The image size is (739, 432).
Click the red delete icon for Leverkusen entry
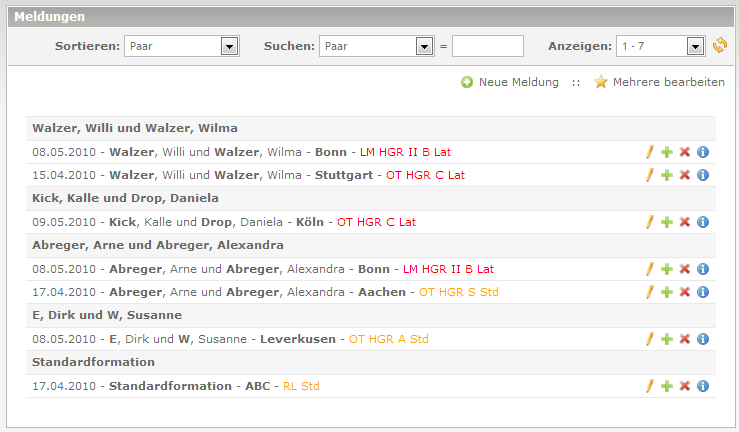pyautogui.click(x=685, y=339)
